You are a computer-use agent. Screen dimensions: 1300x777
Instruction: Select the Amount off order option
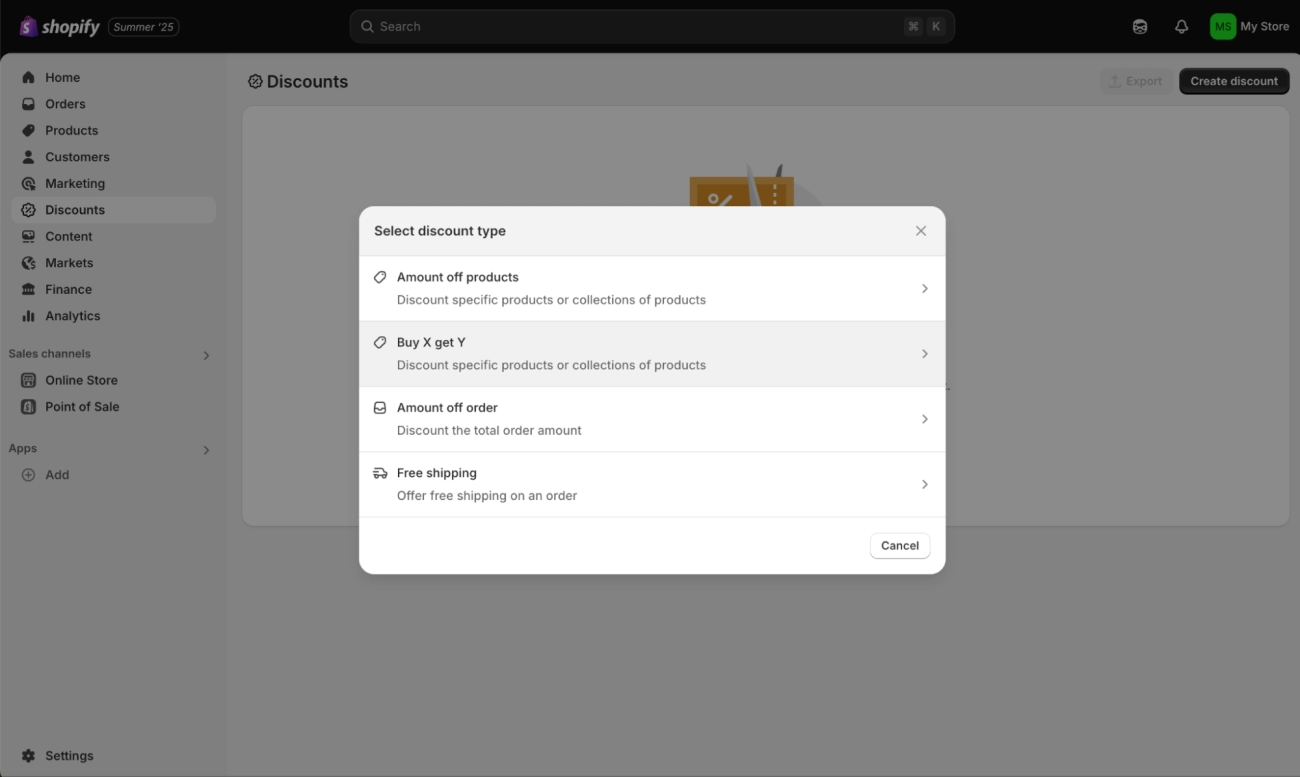(652, 419)
